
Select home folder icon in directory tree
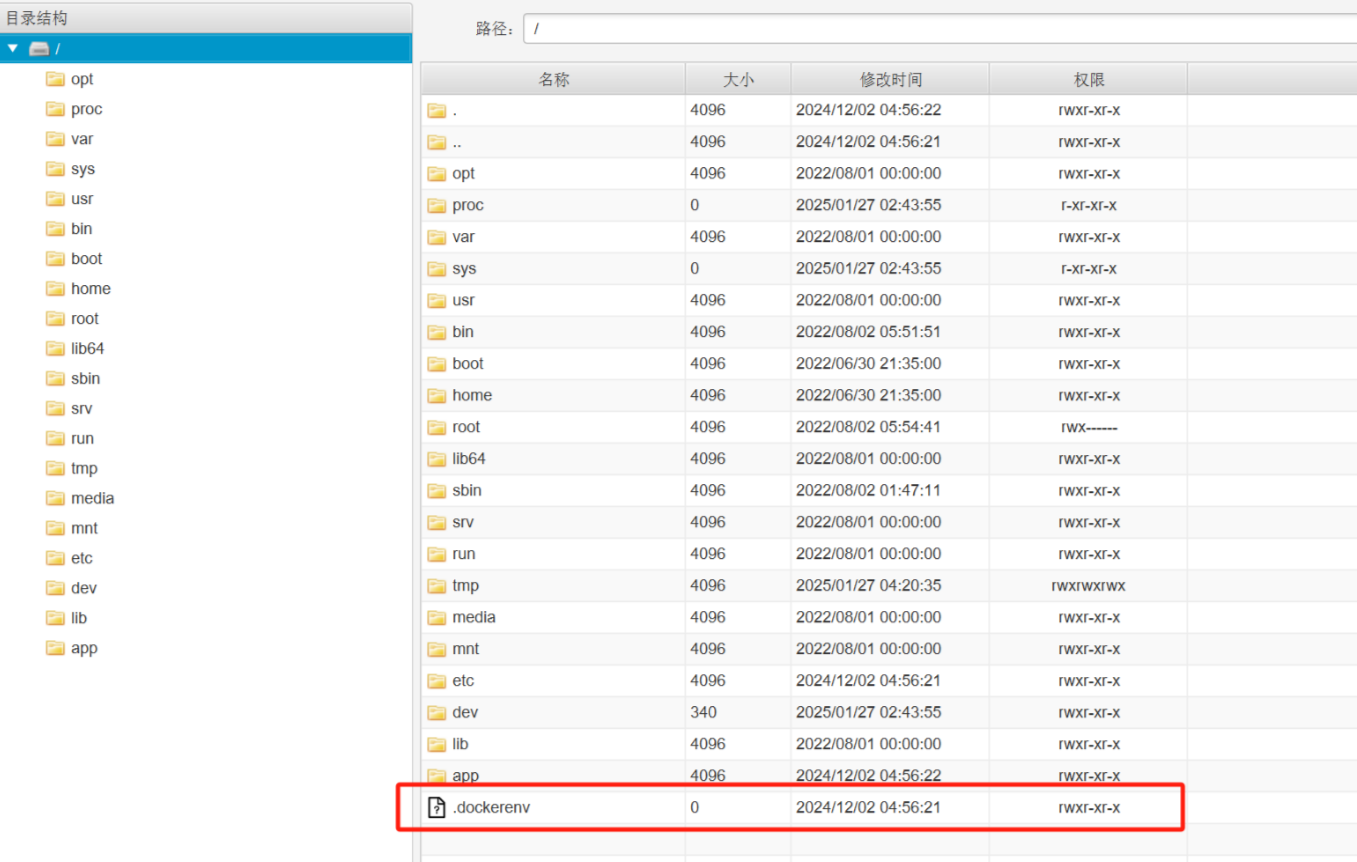click(55, 288)
